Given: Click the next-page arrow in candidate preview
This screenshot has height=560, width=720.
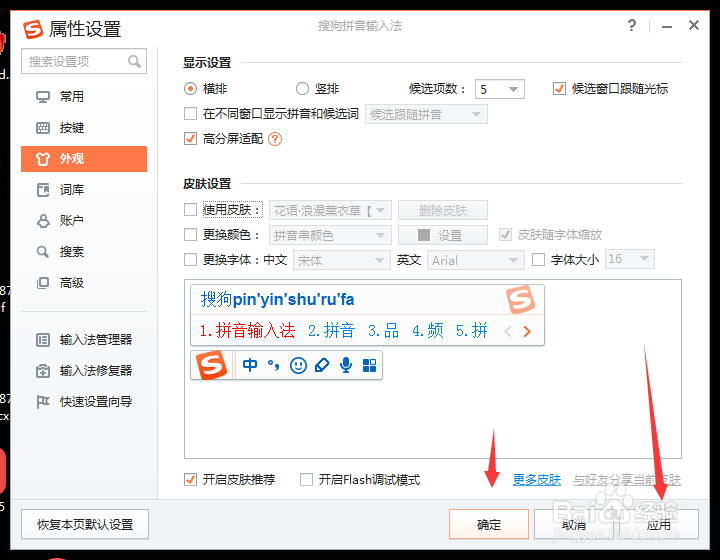Looking at the screenshot, I should click(x=527, y=331).
